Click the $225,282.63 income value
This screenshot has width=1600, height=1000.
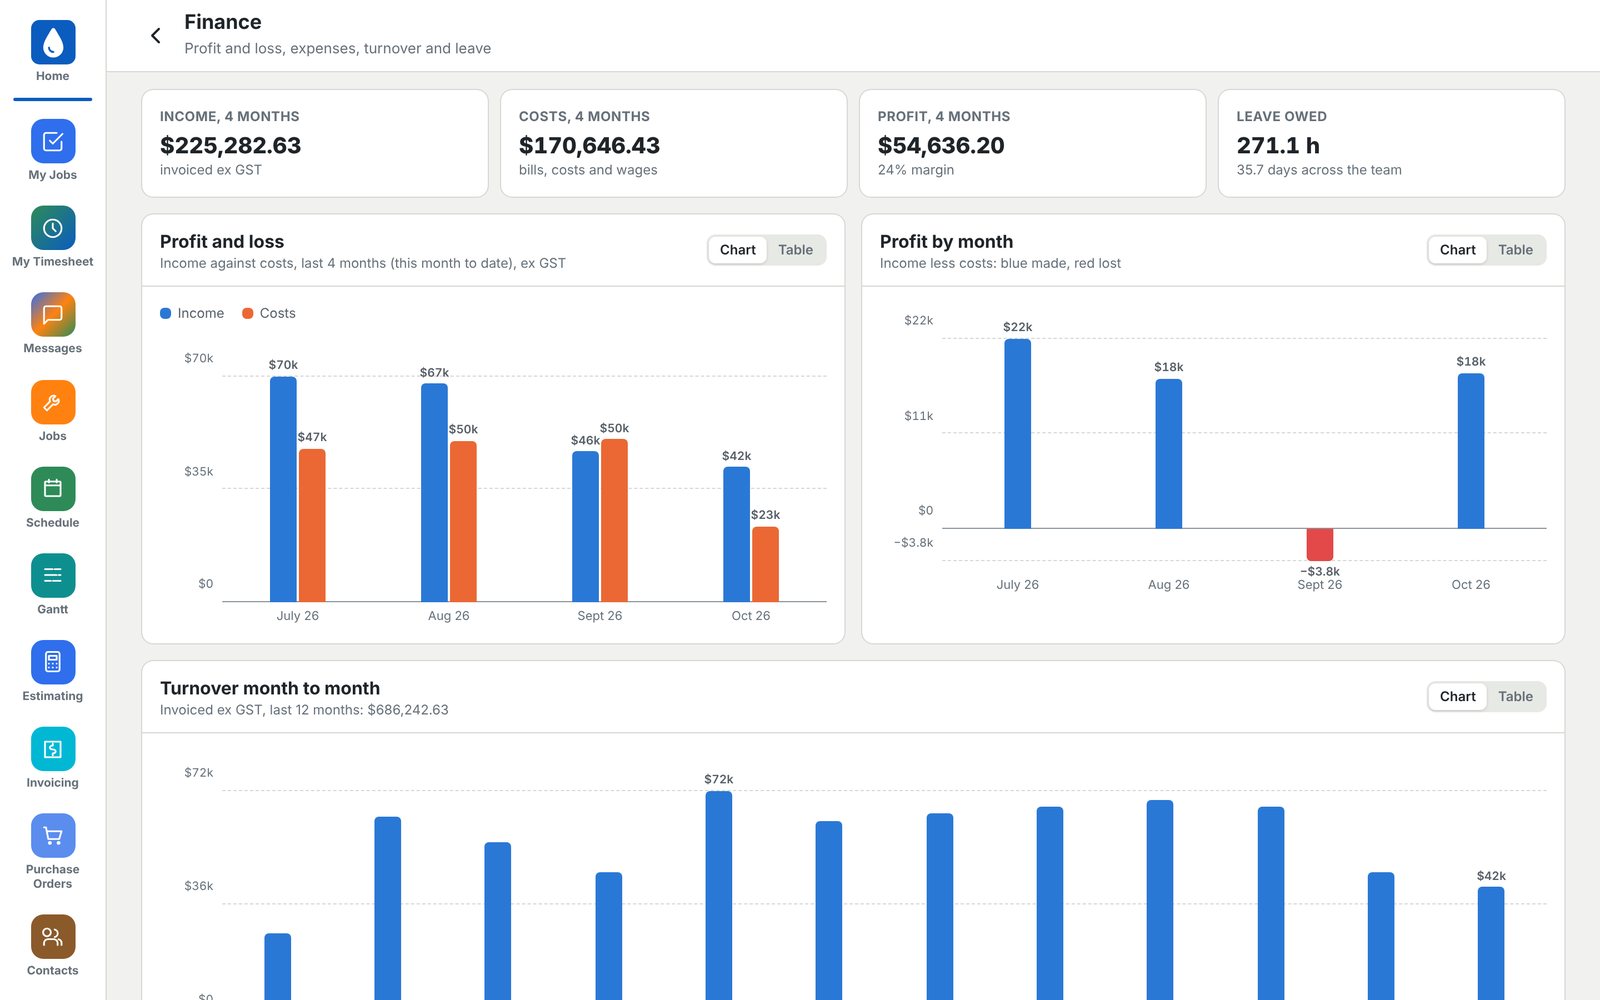pos(231,145)
